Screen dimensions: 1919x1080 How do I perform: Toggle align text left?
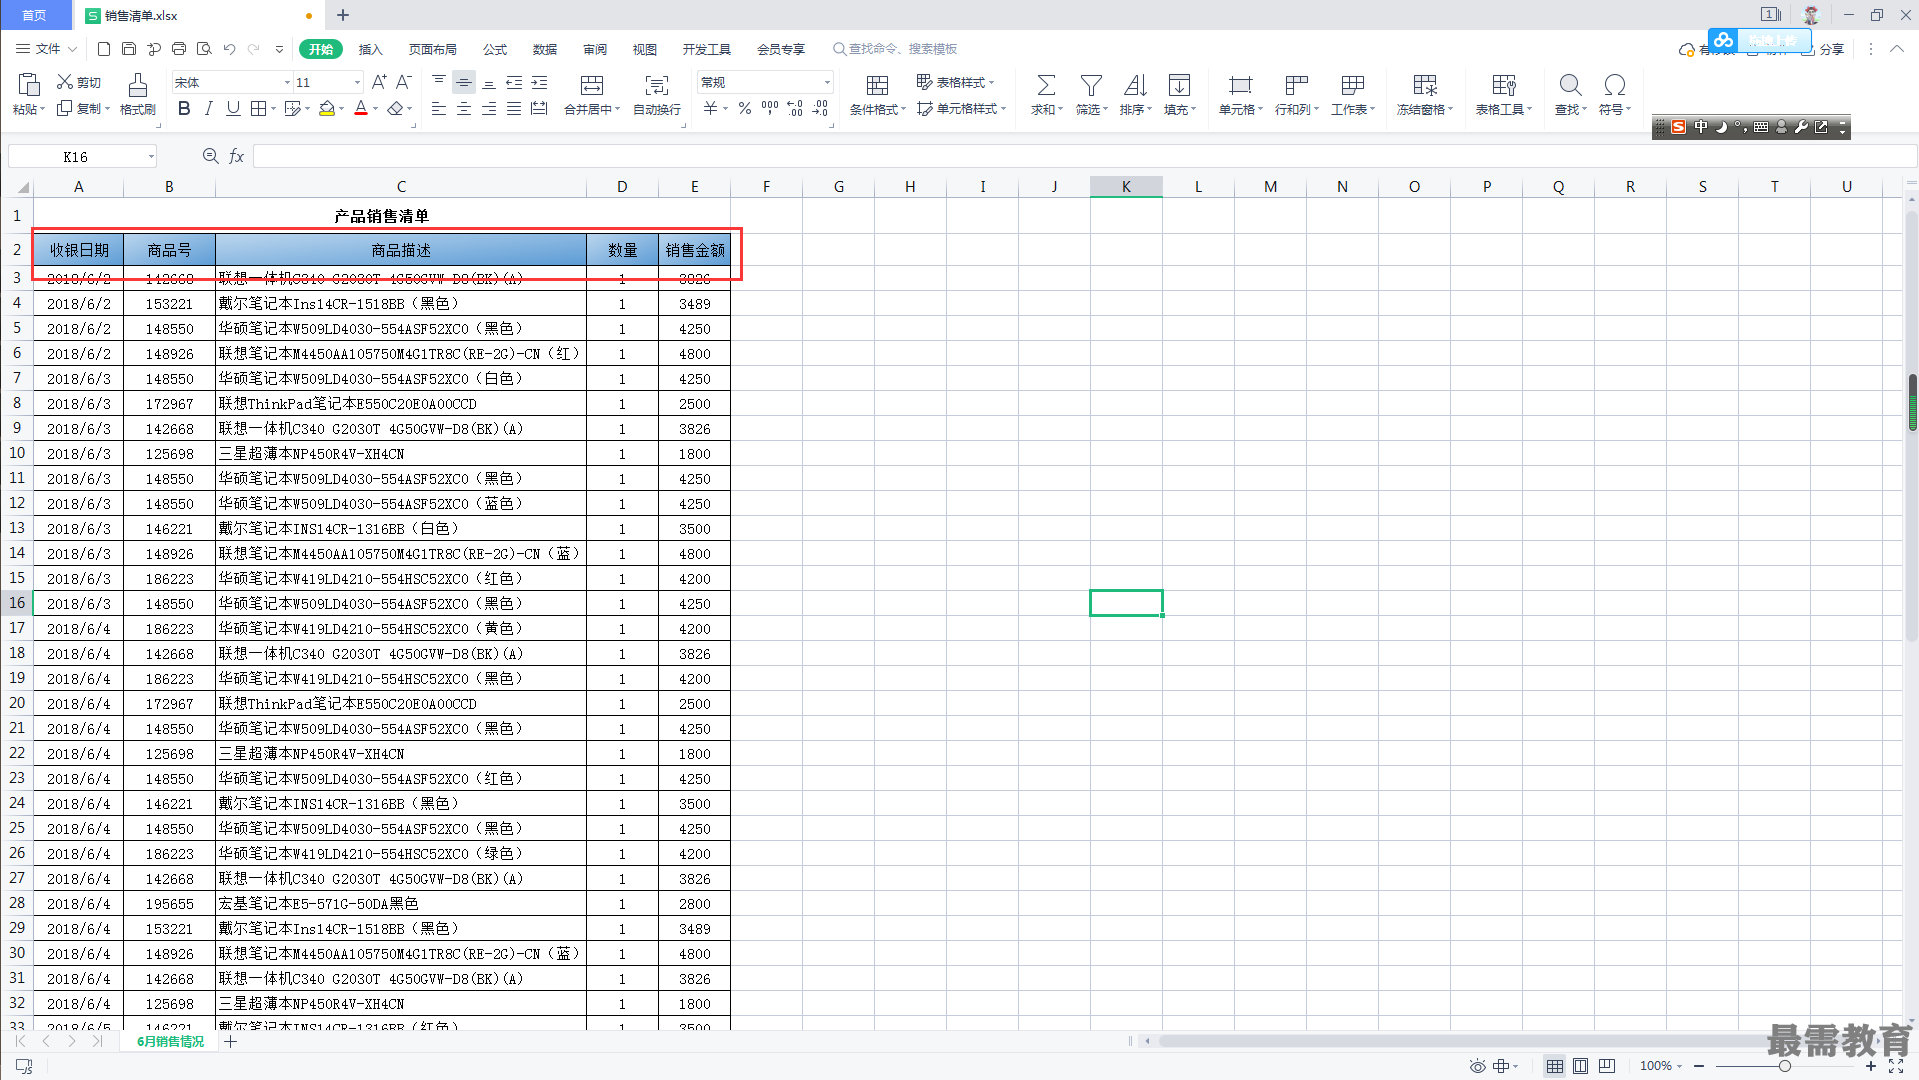pos(439,108)
